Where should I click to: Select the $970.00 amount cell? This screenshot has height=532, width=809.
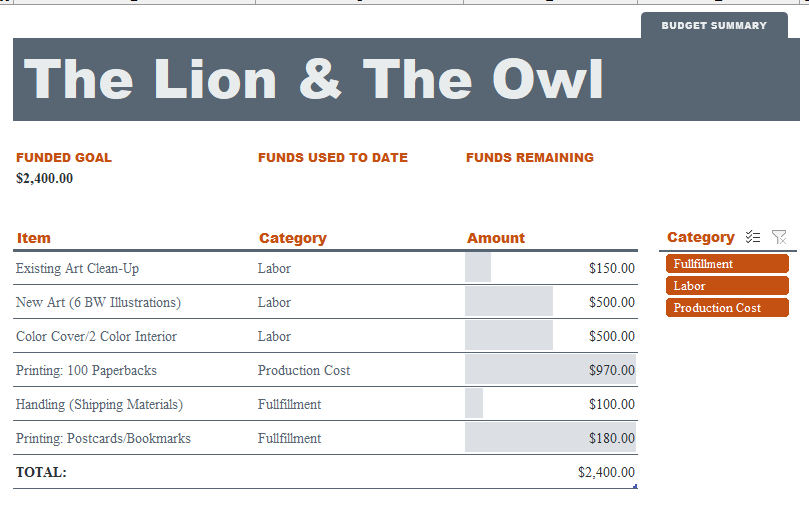[551, 370]
